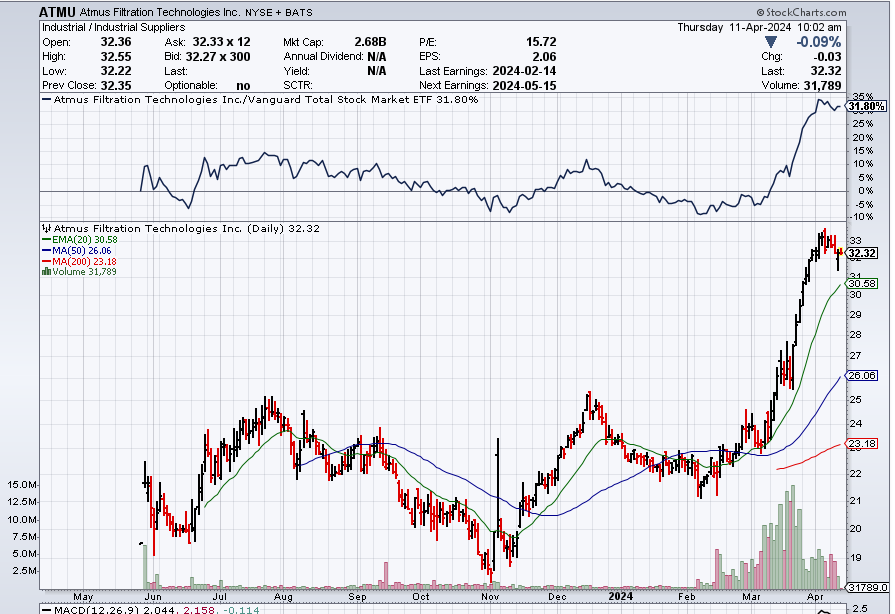Click the -0.09% percent change
Viewport: 895px width, 614px height.
click(x=819, y=42)
